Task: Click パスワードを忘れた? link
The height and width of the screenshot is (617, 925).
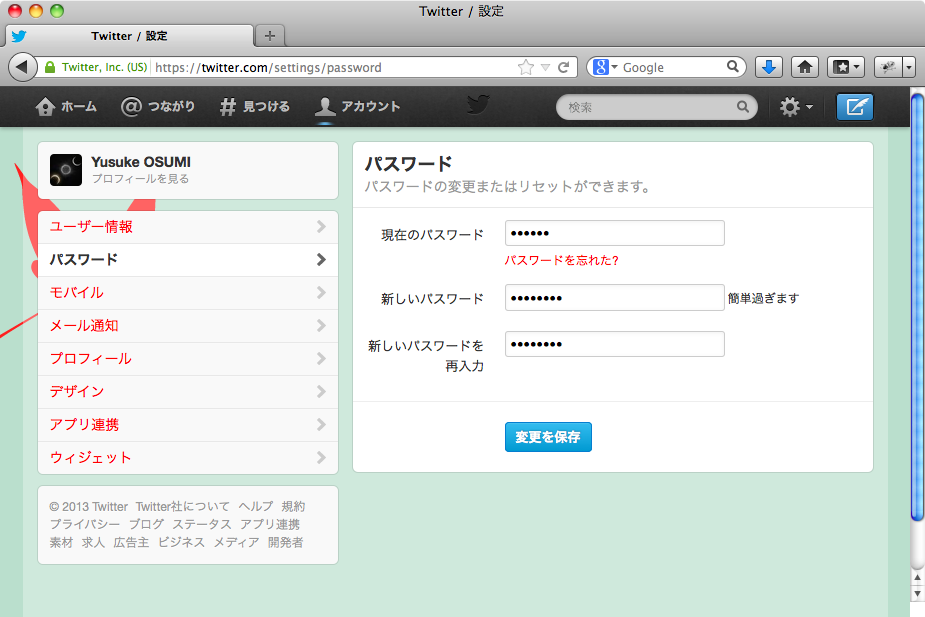Action: (x=561, y=260)
